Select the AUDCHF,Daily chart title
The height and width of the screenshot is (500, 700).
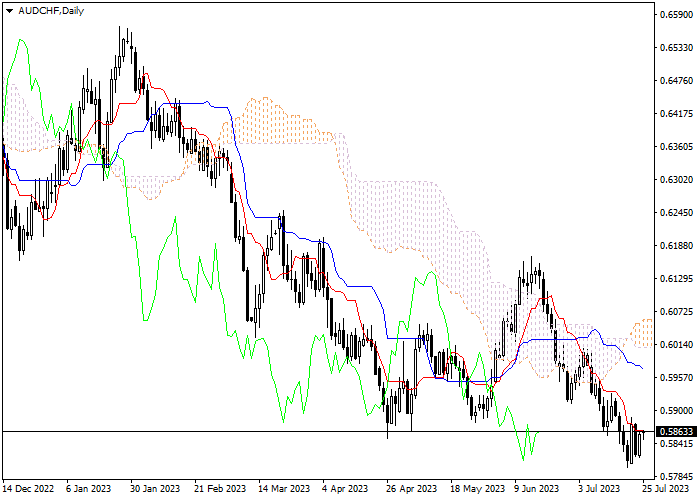[51, 11]
